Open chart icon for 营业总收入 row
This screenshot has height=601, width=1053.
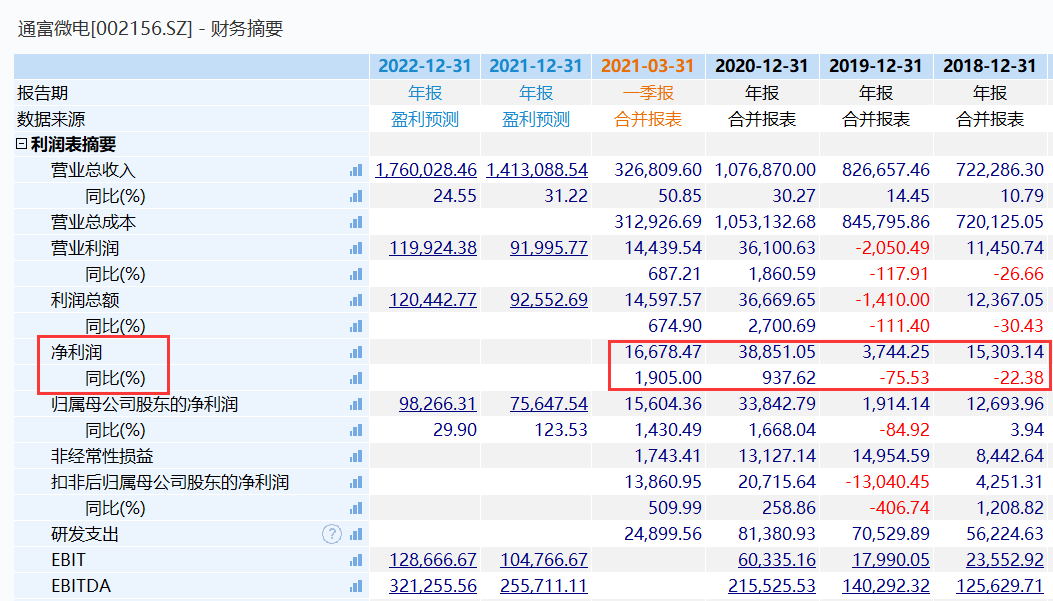tap(356, 171)
